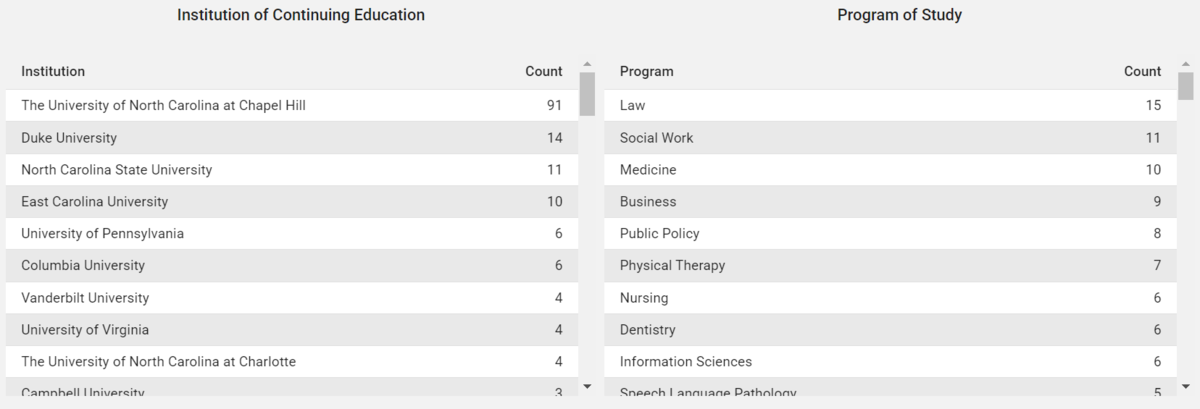Click the Institution table scroll up arrow
Screen dimensions: 1200x409
click(587, 65)
